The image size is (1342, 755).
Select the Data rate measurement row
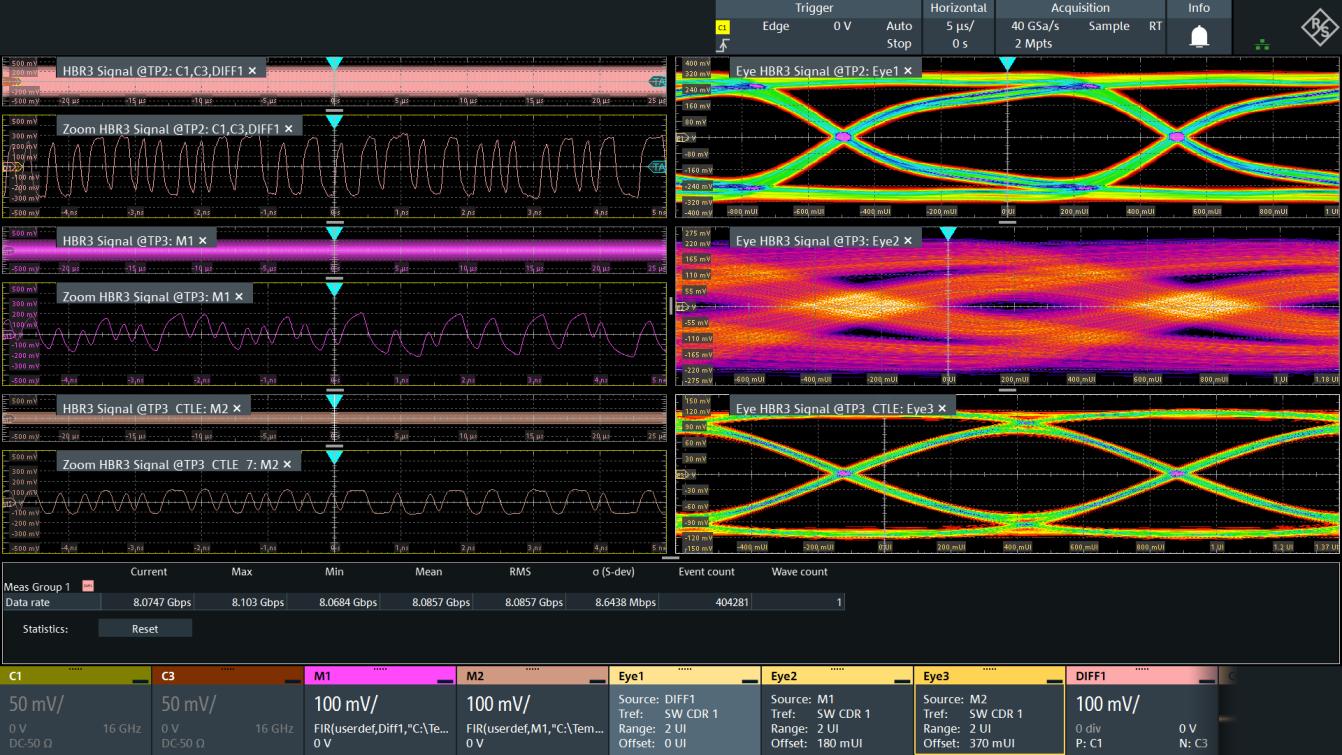tap(27, 603)
